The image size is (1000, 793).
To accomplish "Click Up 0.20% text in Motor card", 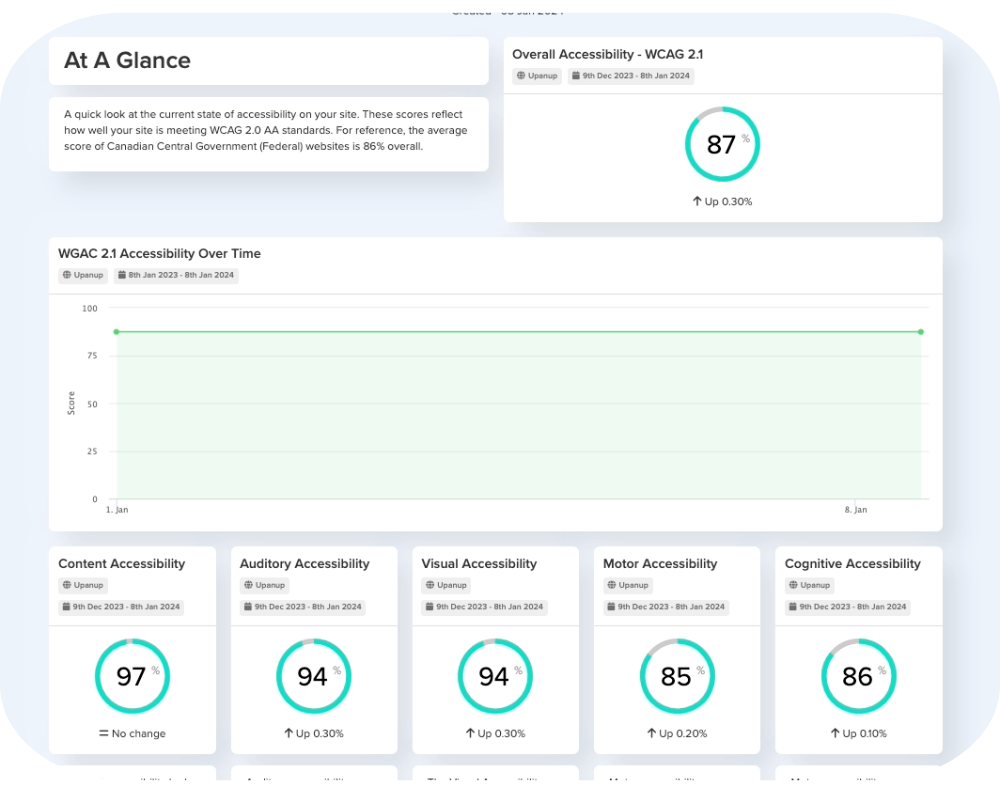I will pos(683,734).
